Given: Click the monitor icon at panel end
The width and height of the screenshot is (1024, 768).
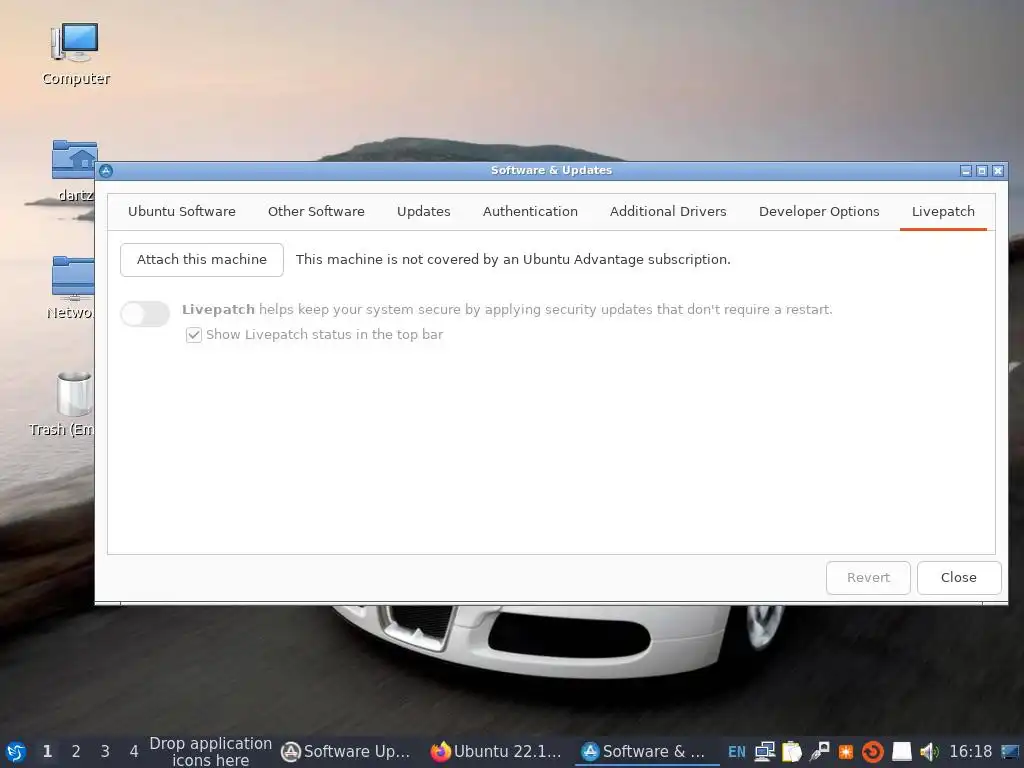Looking at the screenshot, I should click(1010, 752).
